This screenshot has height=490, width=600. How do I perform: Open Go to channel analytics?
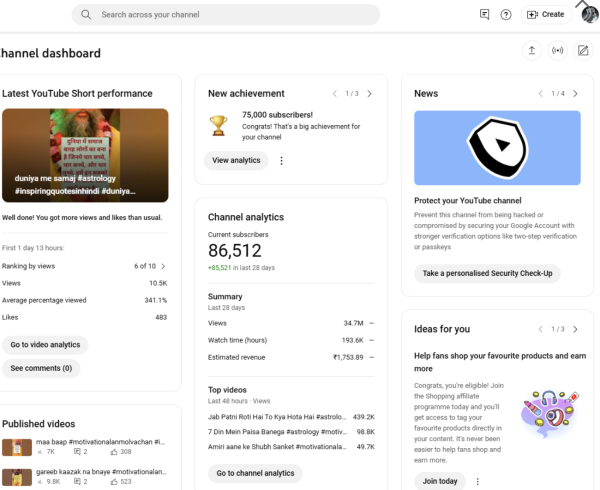click(x=255, y=473)
